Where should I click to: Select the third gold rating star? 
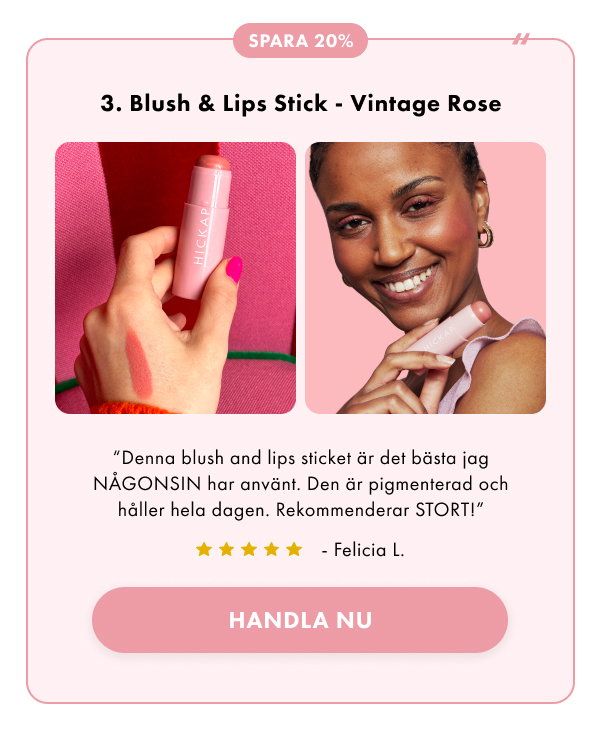[x=249, y=549]
